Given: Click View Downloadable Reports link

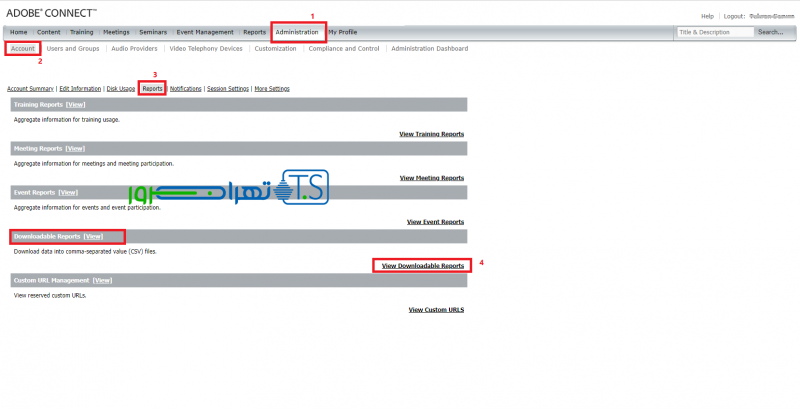Looking at the screenshot, I should pos(423,266).
